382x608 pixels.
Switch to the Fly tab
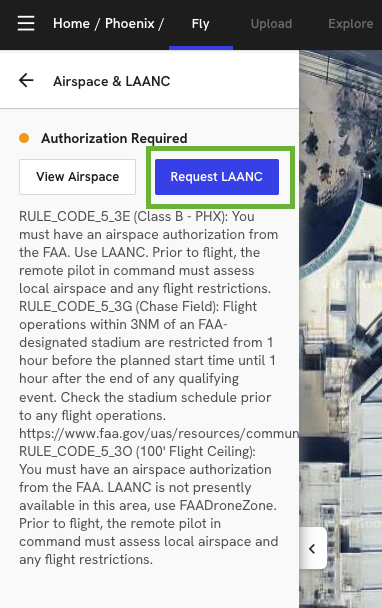coord(201,24)
